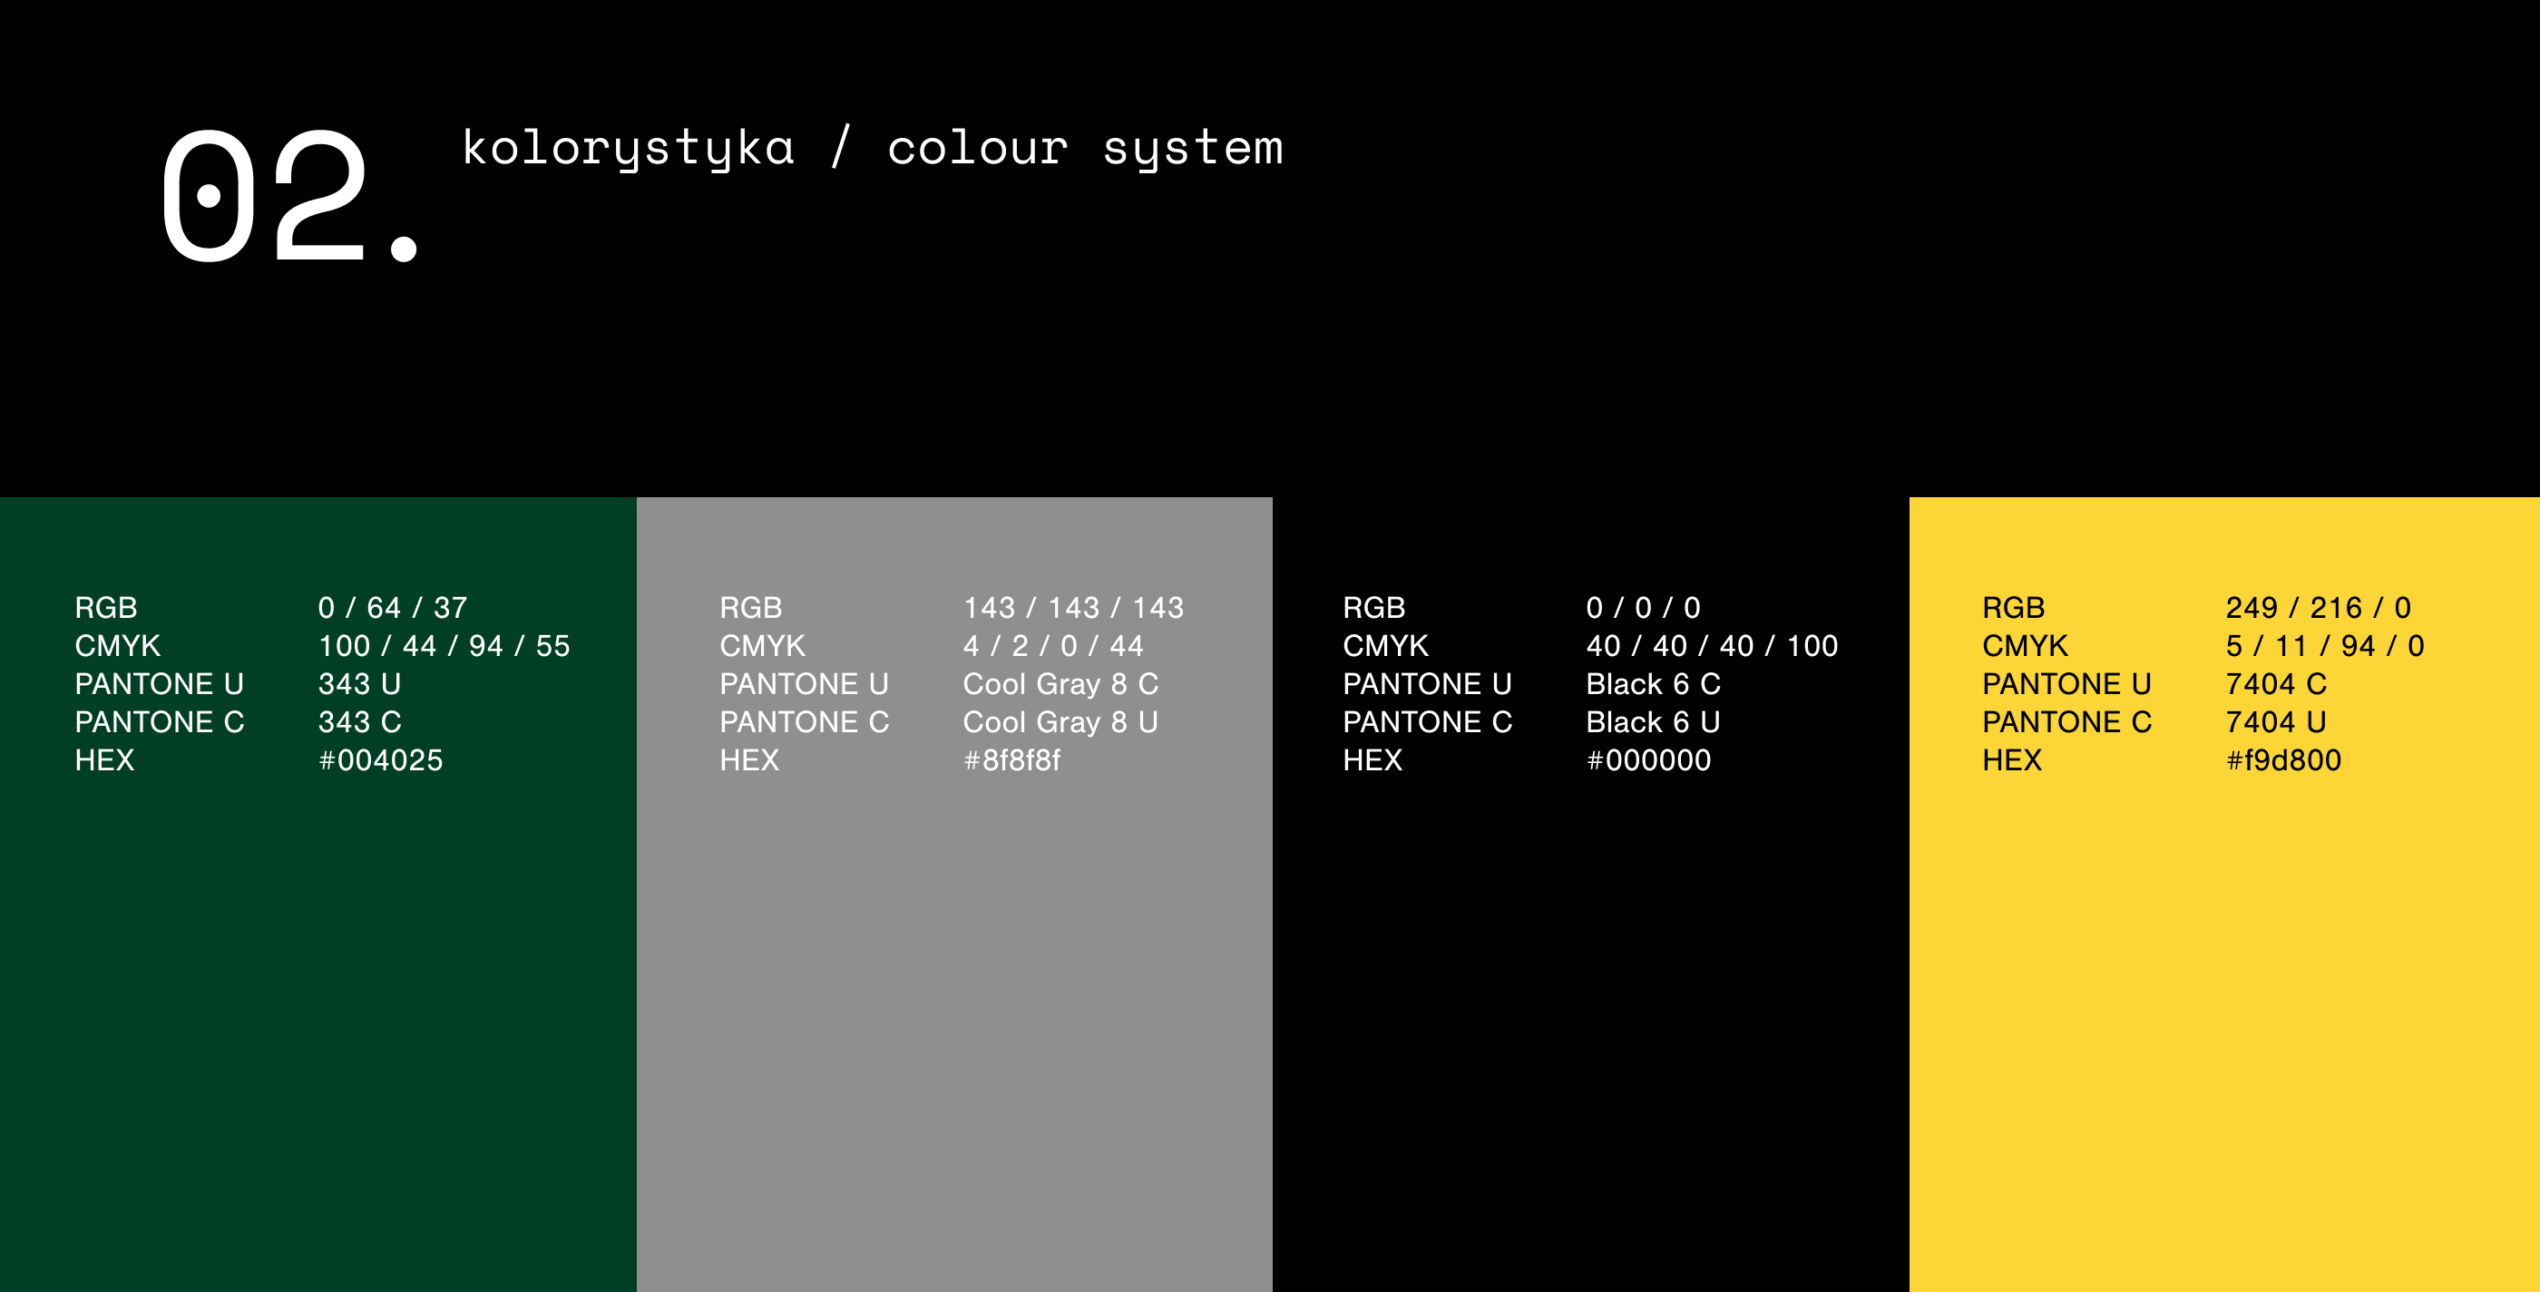Screen dimensions: 2540x1292
Task: Click the 'Cool Gray 8 C' Pantone text
Action: (x=1060, y=684)
